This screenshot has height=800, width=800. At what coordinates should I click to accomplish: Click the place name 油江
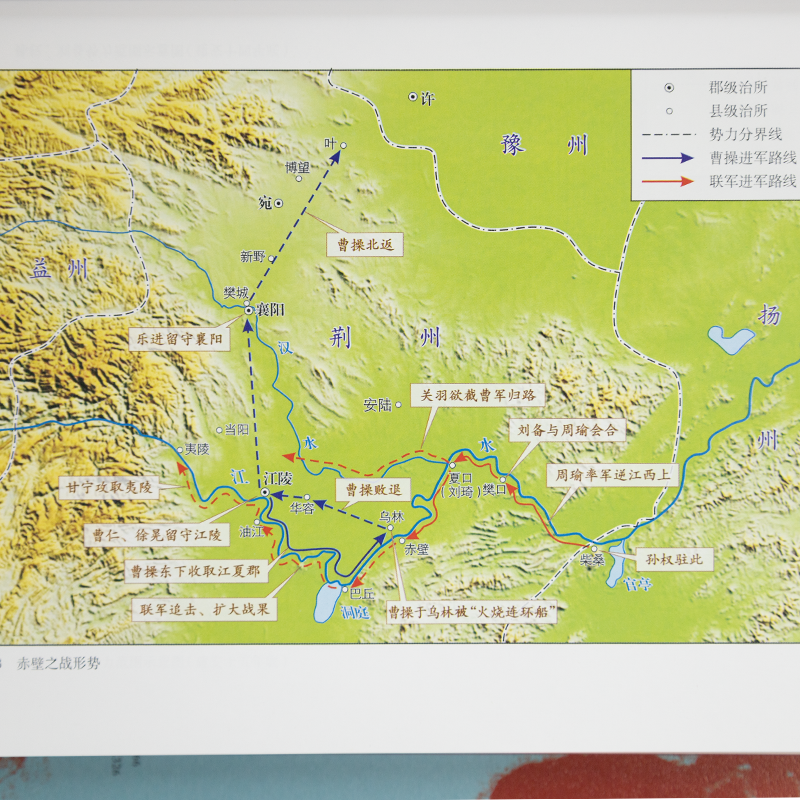click(x=252, y=532)
